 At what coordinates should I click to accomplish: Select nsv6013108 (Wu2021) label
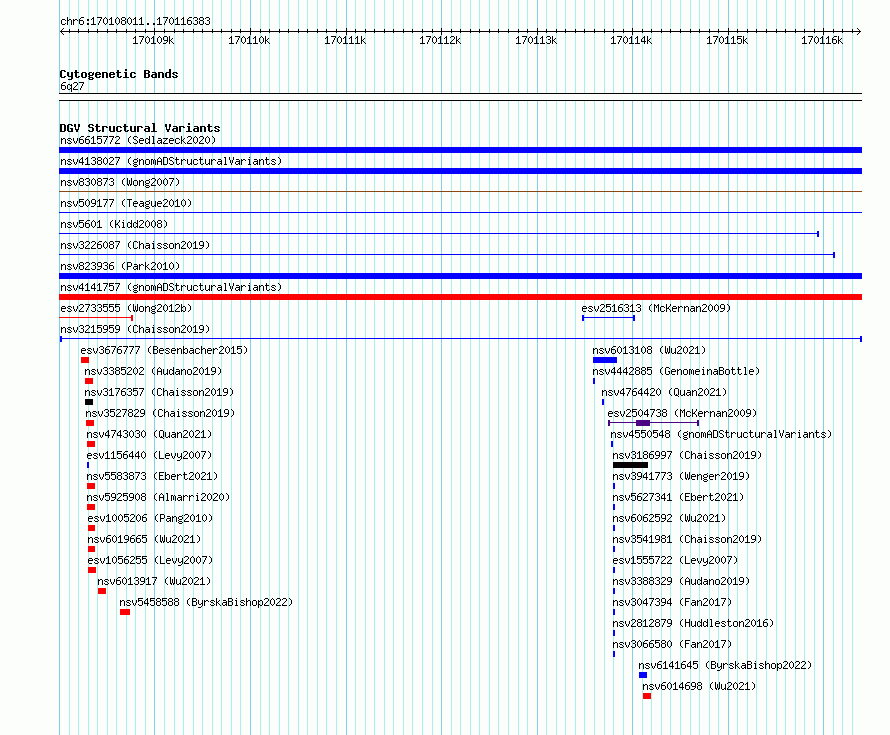pos(649,350)
